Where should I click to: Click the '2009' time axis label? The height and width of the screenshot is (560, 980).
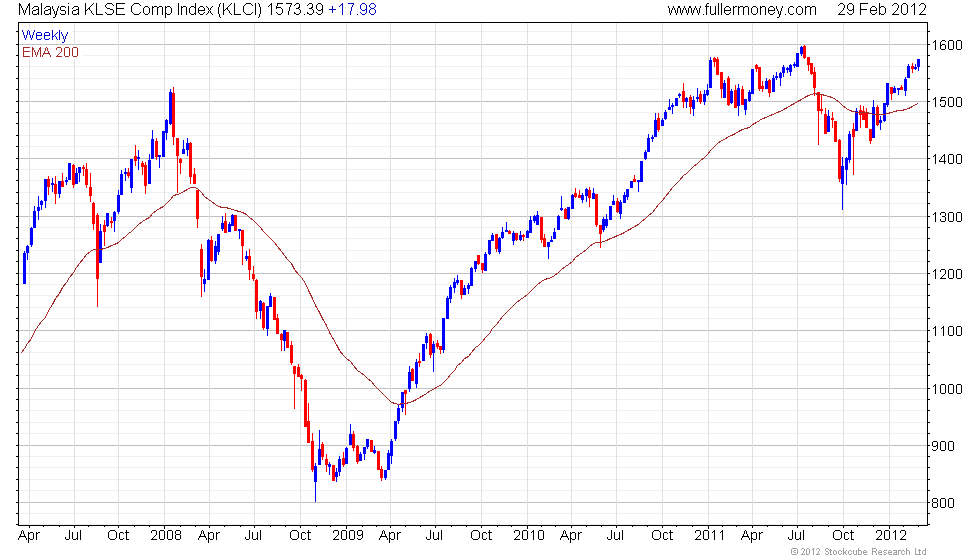pyautogui.click(x=348, y=536)
